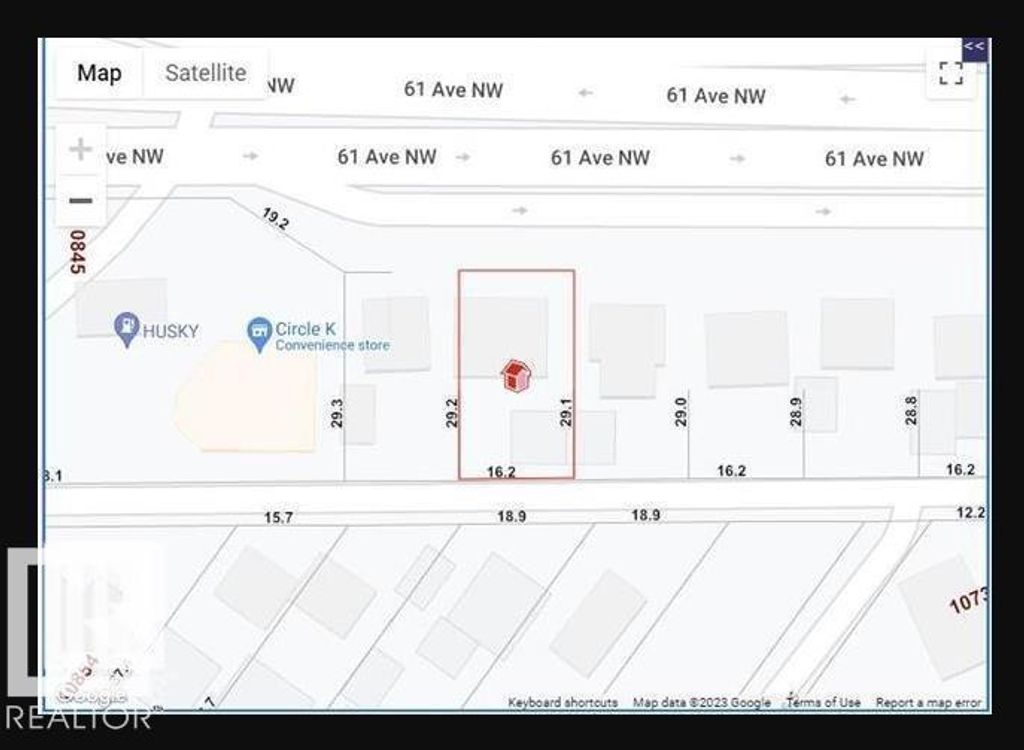Open the Terms of Use link
The width and height of the screenshot is (1024, 750).
(x=823, y=702)
